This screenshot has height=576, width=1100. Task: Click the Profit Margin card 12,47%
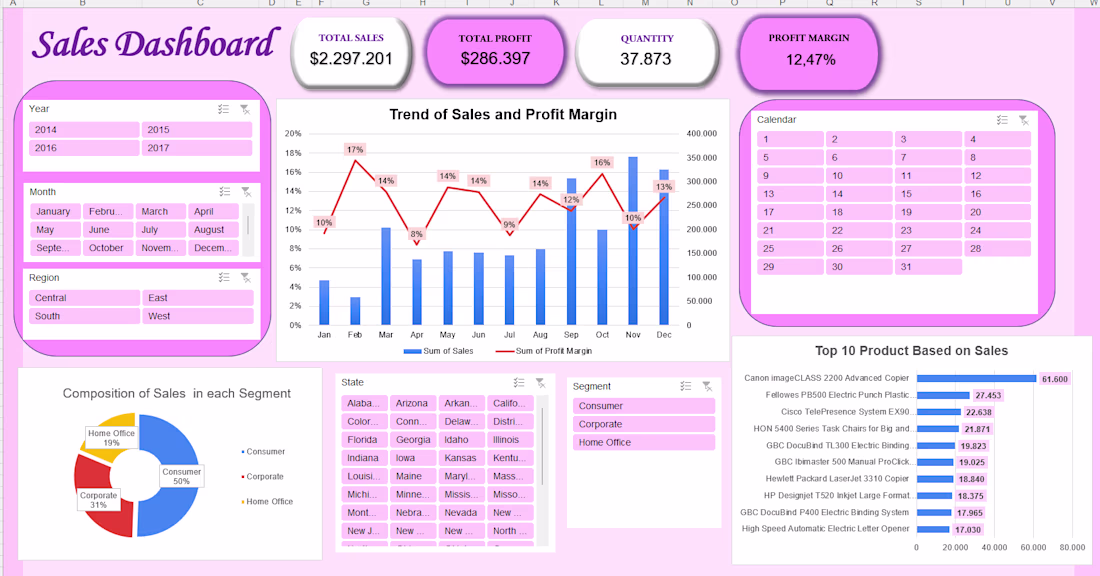809,55
